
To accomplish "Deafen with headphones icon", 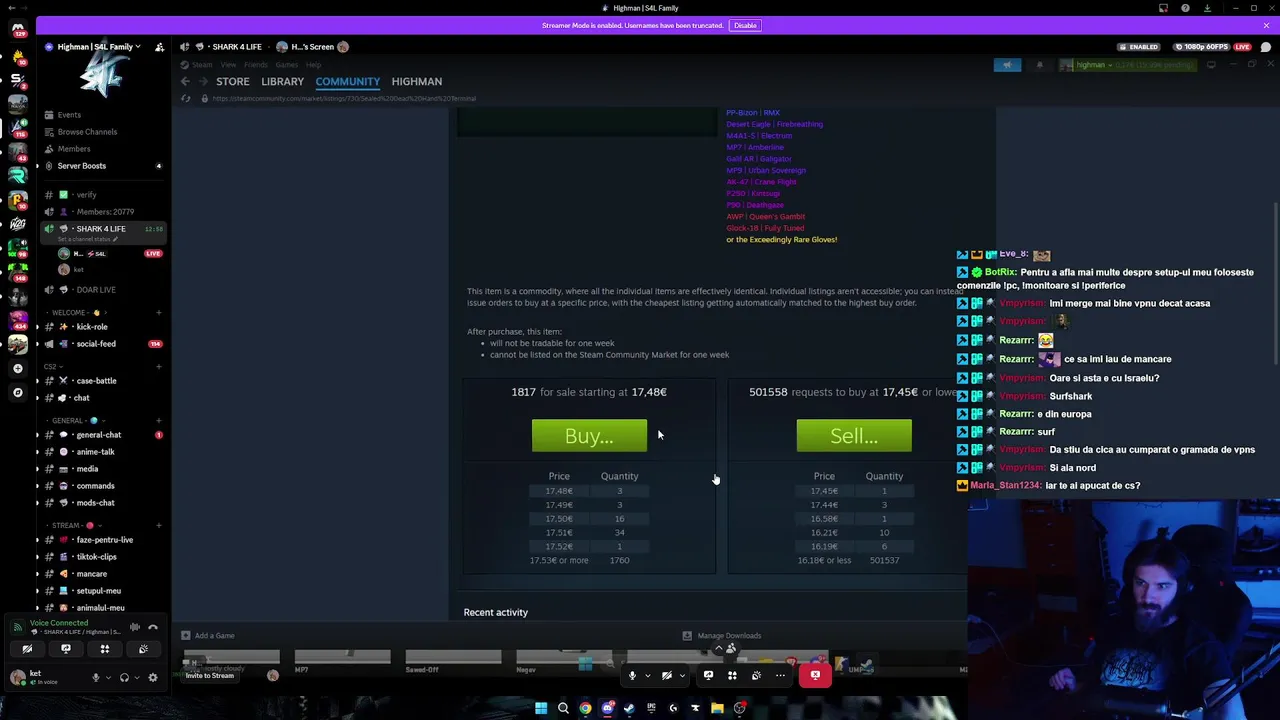I will pos(124,678).
